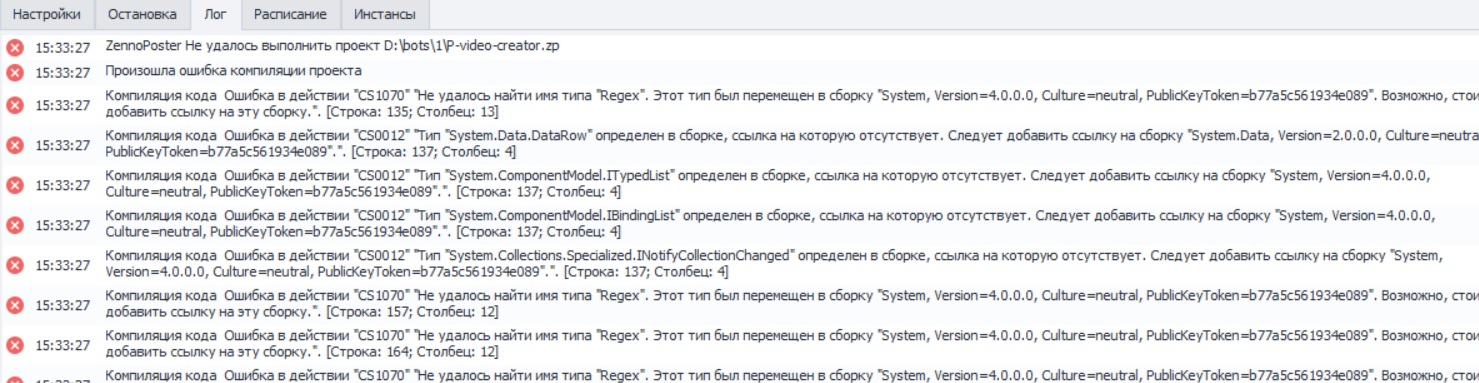The image size is (1479, 383).
Task: Click timestamp of the IBindingList error row
Action: (x=62, y=225)
